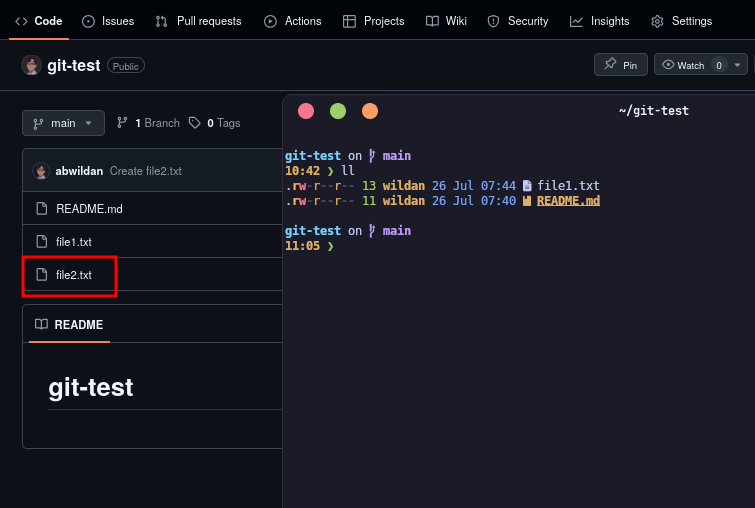Click the pink terminal window button
This screenshot has width=755, height=508.
306,111
